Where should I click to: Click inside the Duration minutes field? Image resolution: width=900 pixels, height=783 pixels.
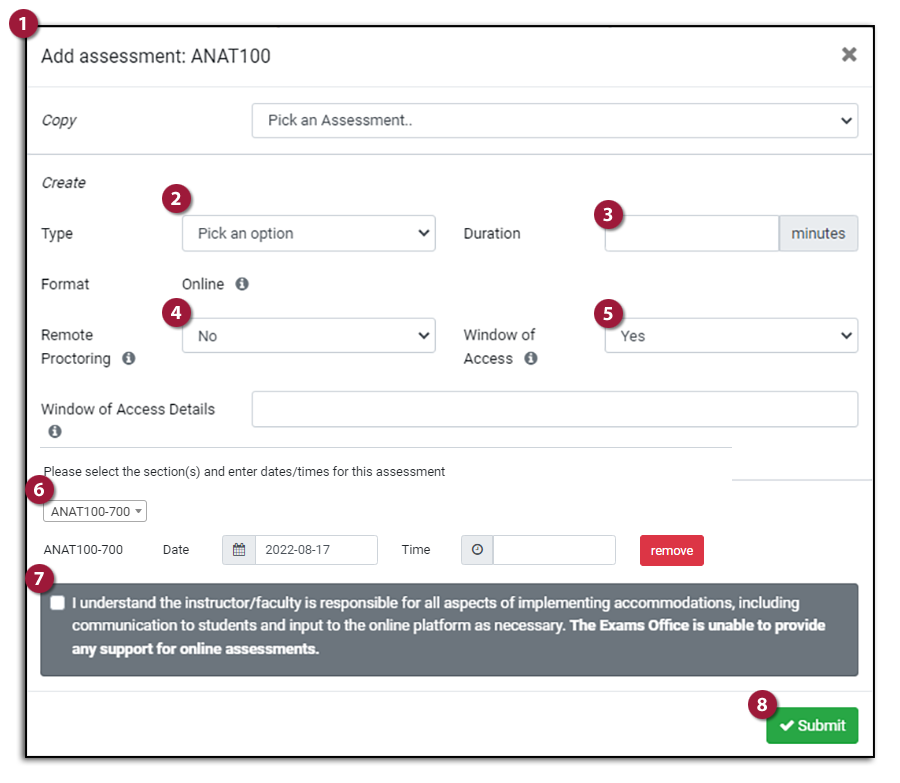tap(691, 233)
